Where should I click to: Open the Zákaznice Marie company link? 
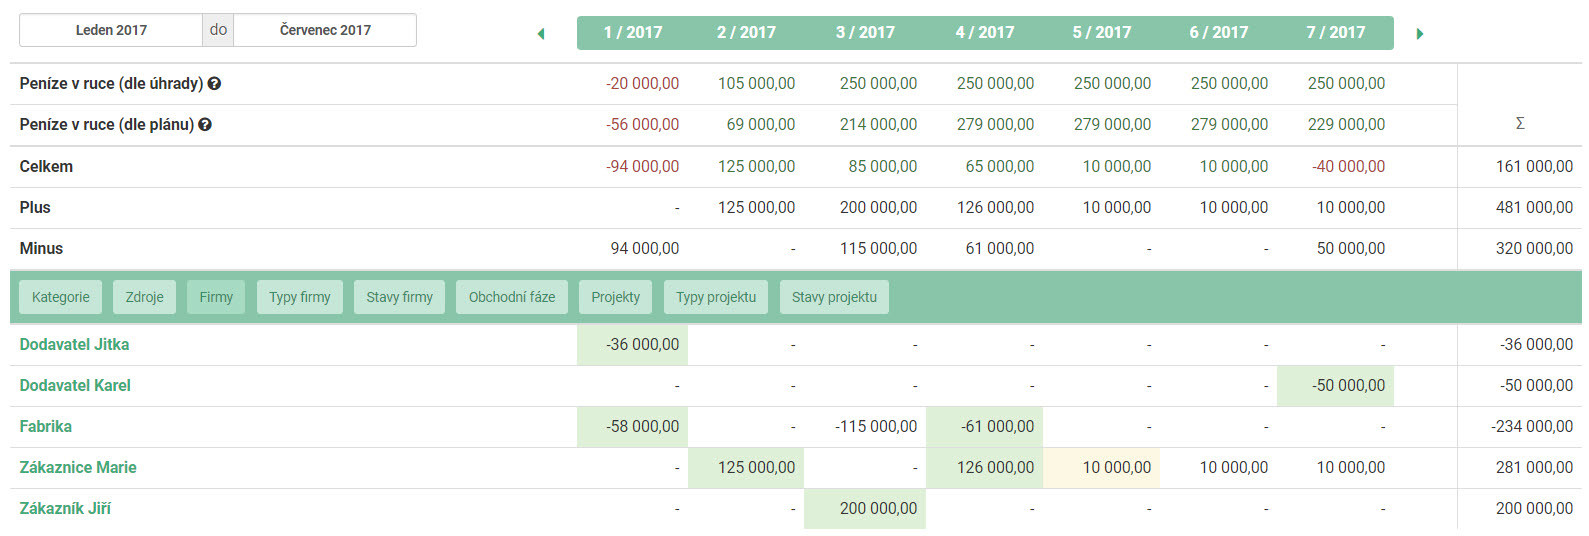(x=78, y=467)
